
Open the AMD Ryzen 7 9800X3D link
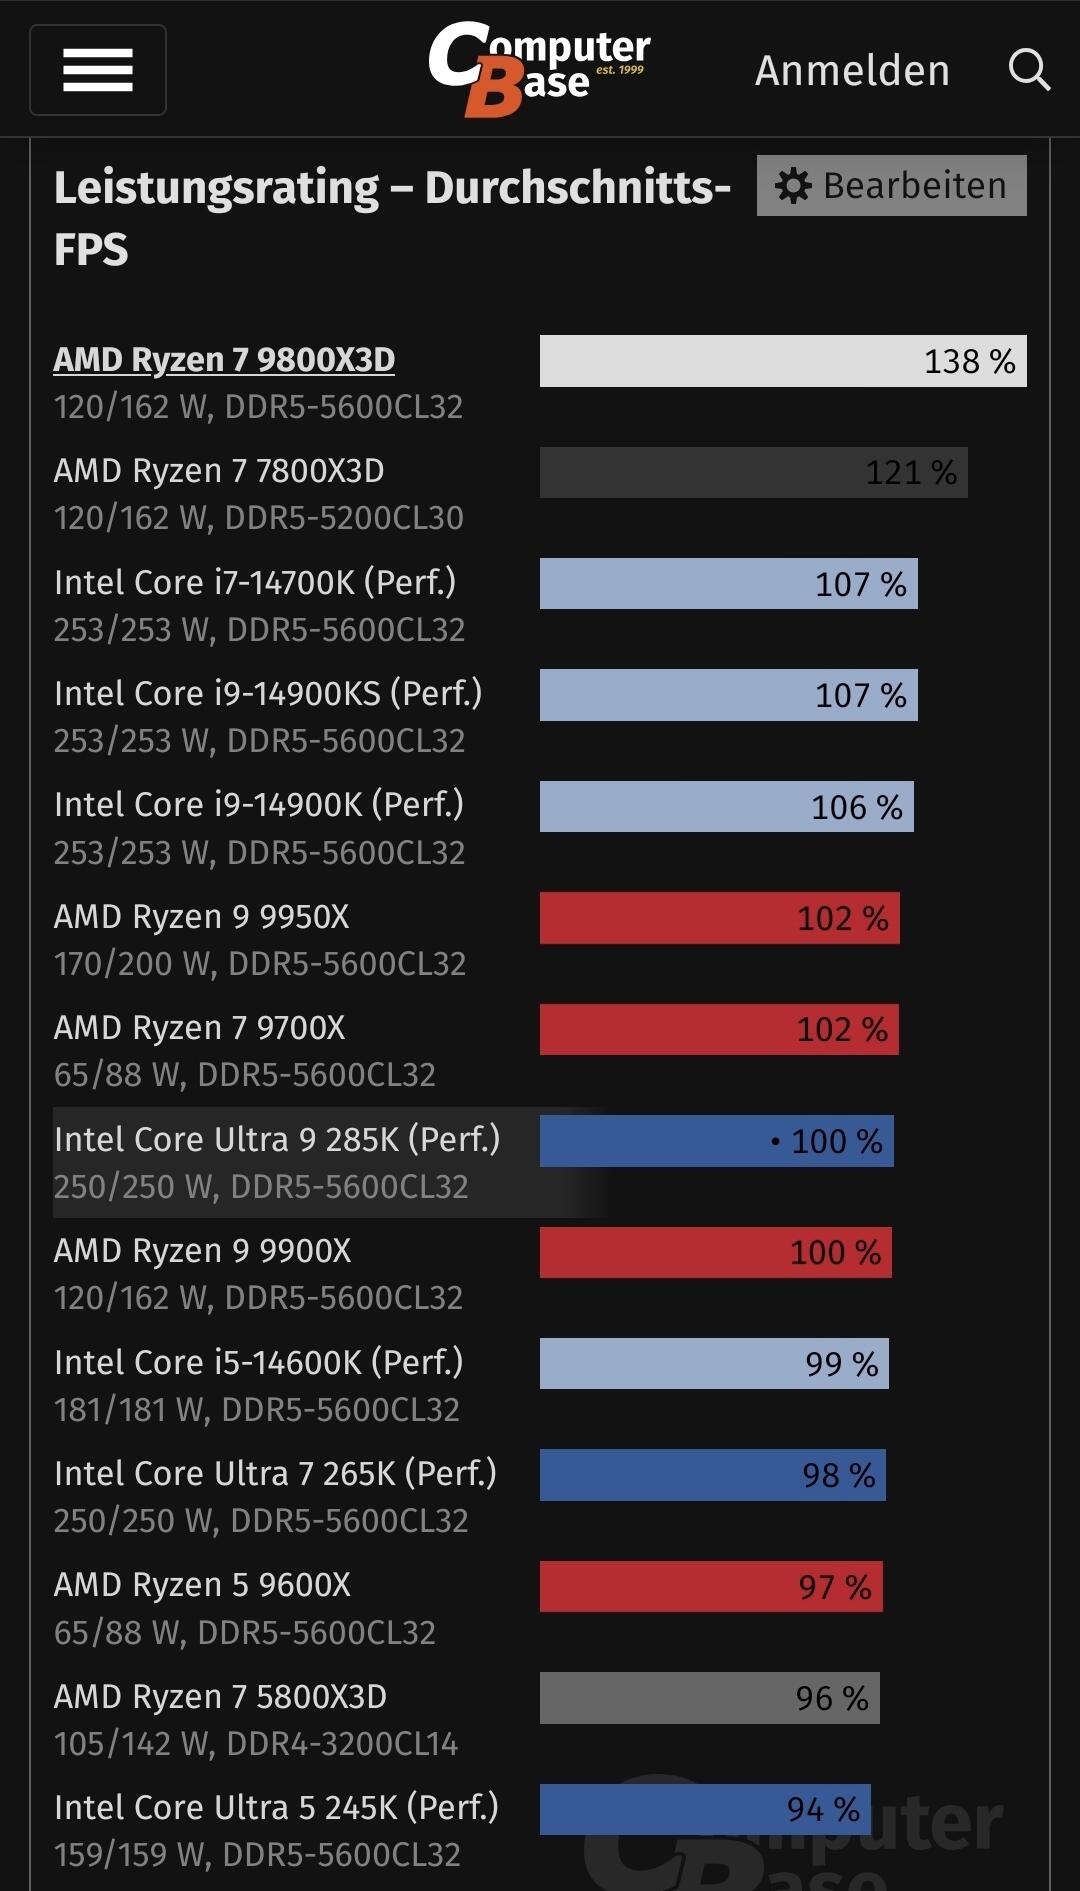(224, 360)
